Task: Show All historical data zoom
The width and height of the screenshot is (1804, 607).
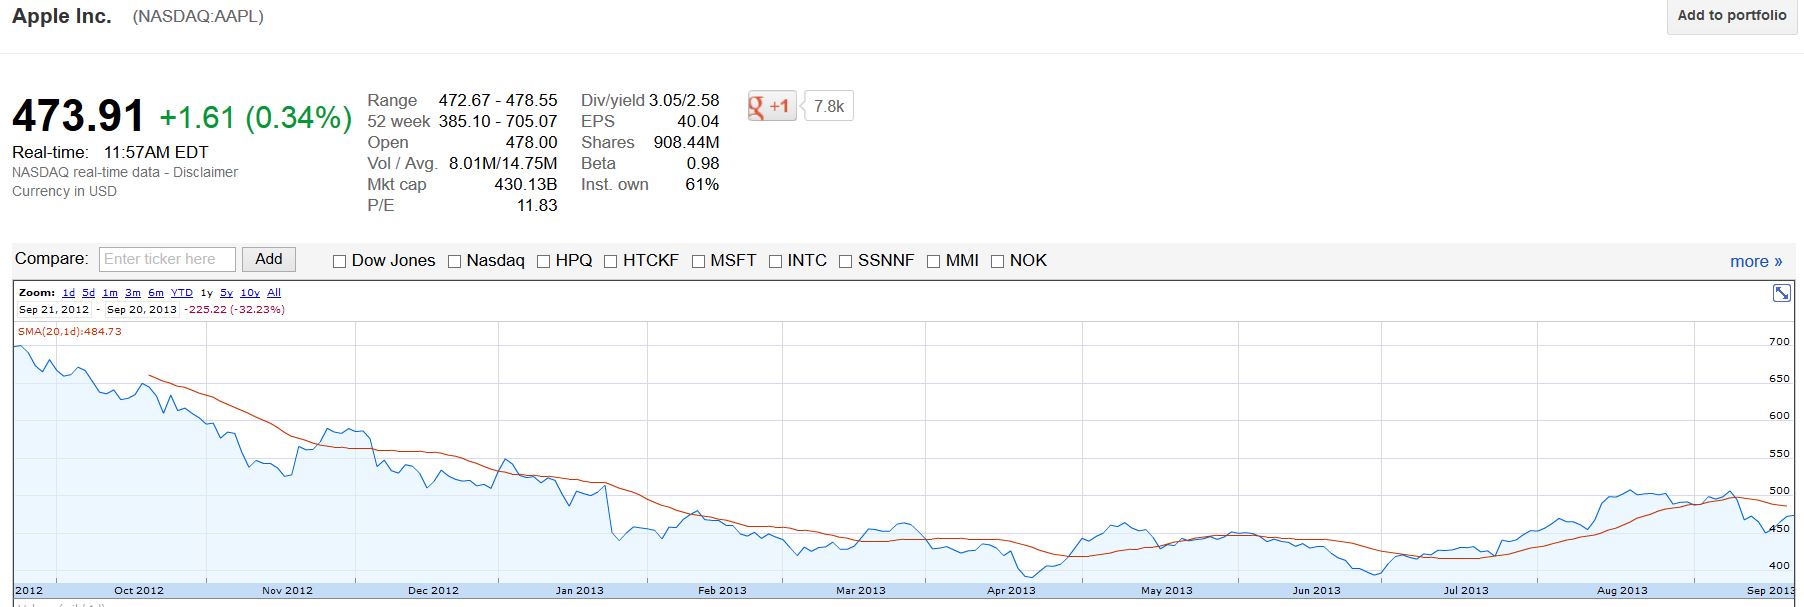Action: (274, 293)
